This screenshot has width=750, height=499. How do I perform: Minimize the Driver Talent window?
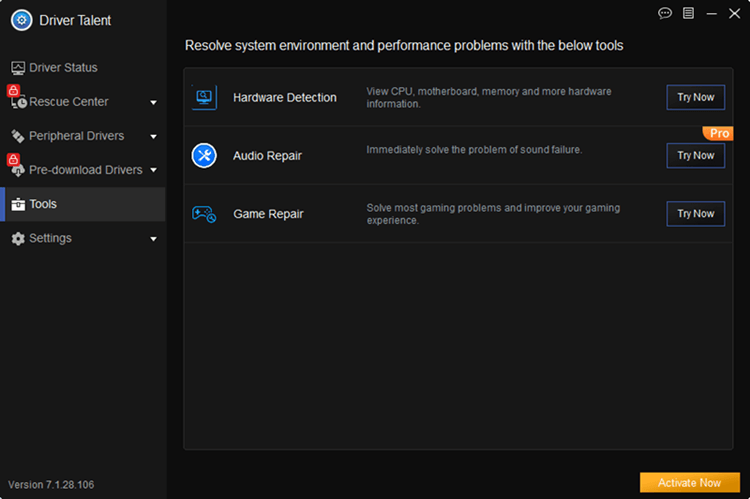[x=711, y=14]
